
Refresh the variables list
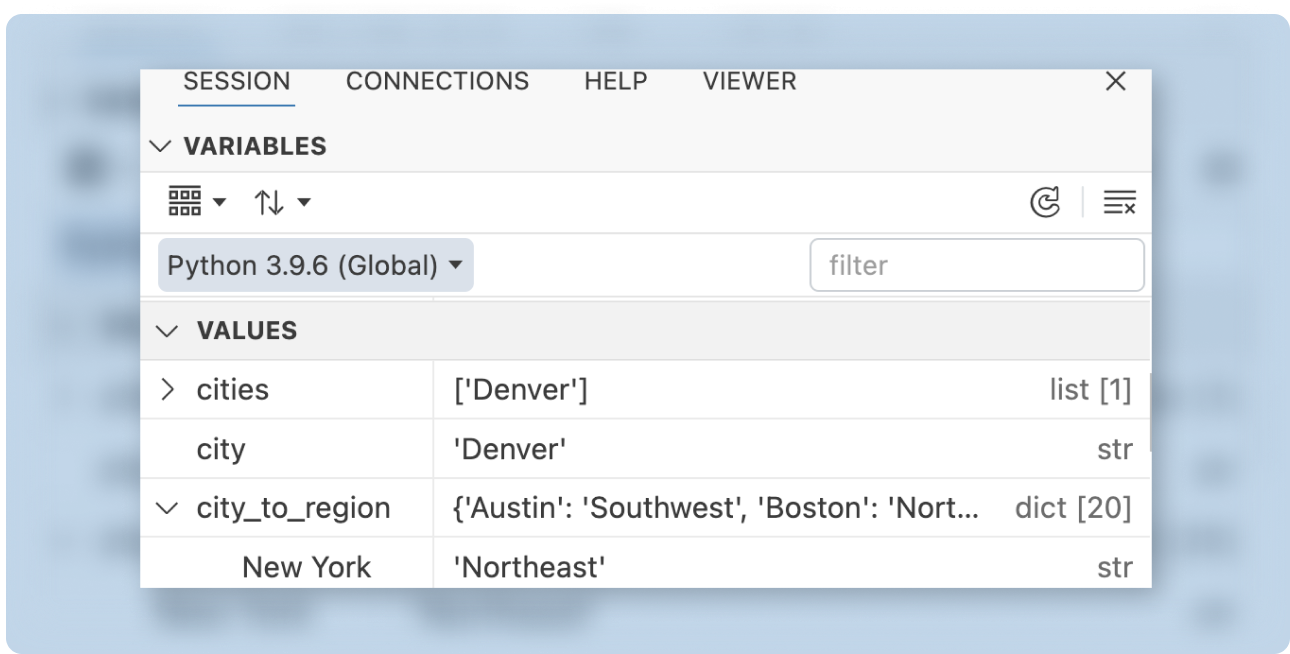(x=1045, y=203)
